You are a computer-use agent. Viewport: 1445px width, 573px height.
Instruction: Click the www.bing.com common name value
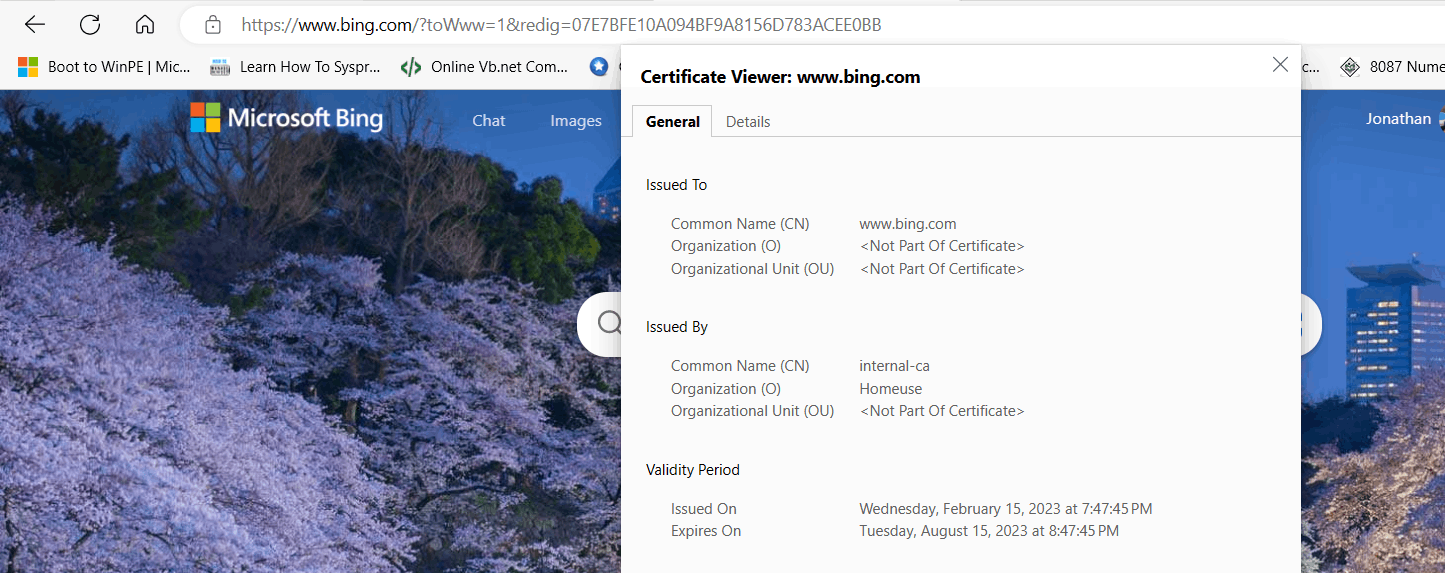tap(908, 224)
